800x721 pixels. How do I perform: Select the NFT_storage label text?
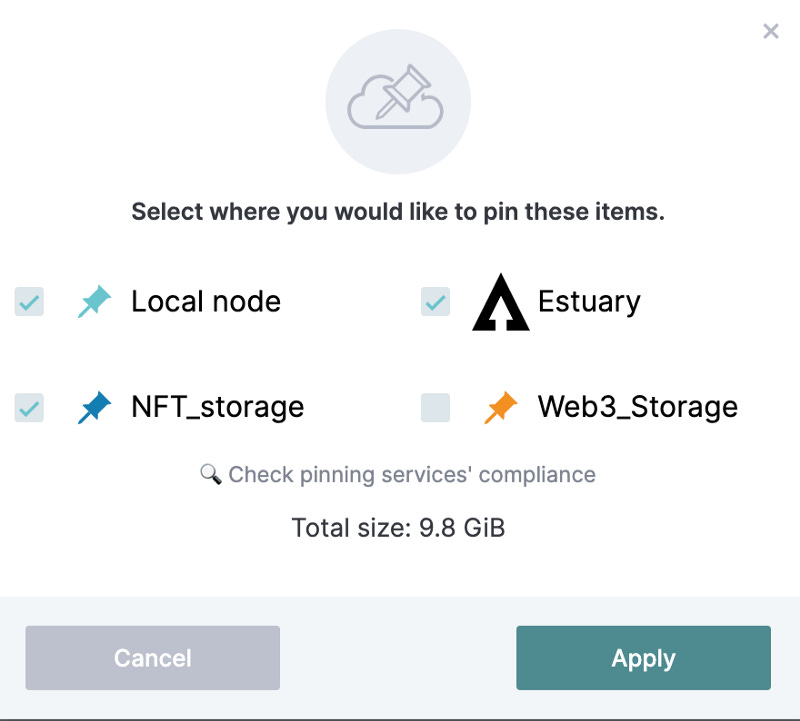pos(217,407)
